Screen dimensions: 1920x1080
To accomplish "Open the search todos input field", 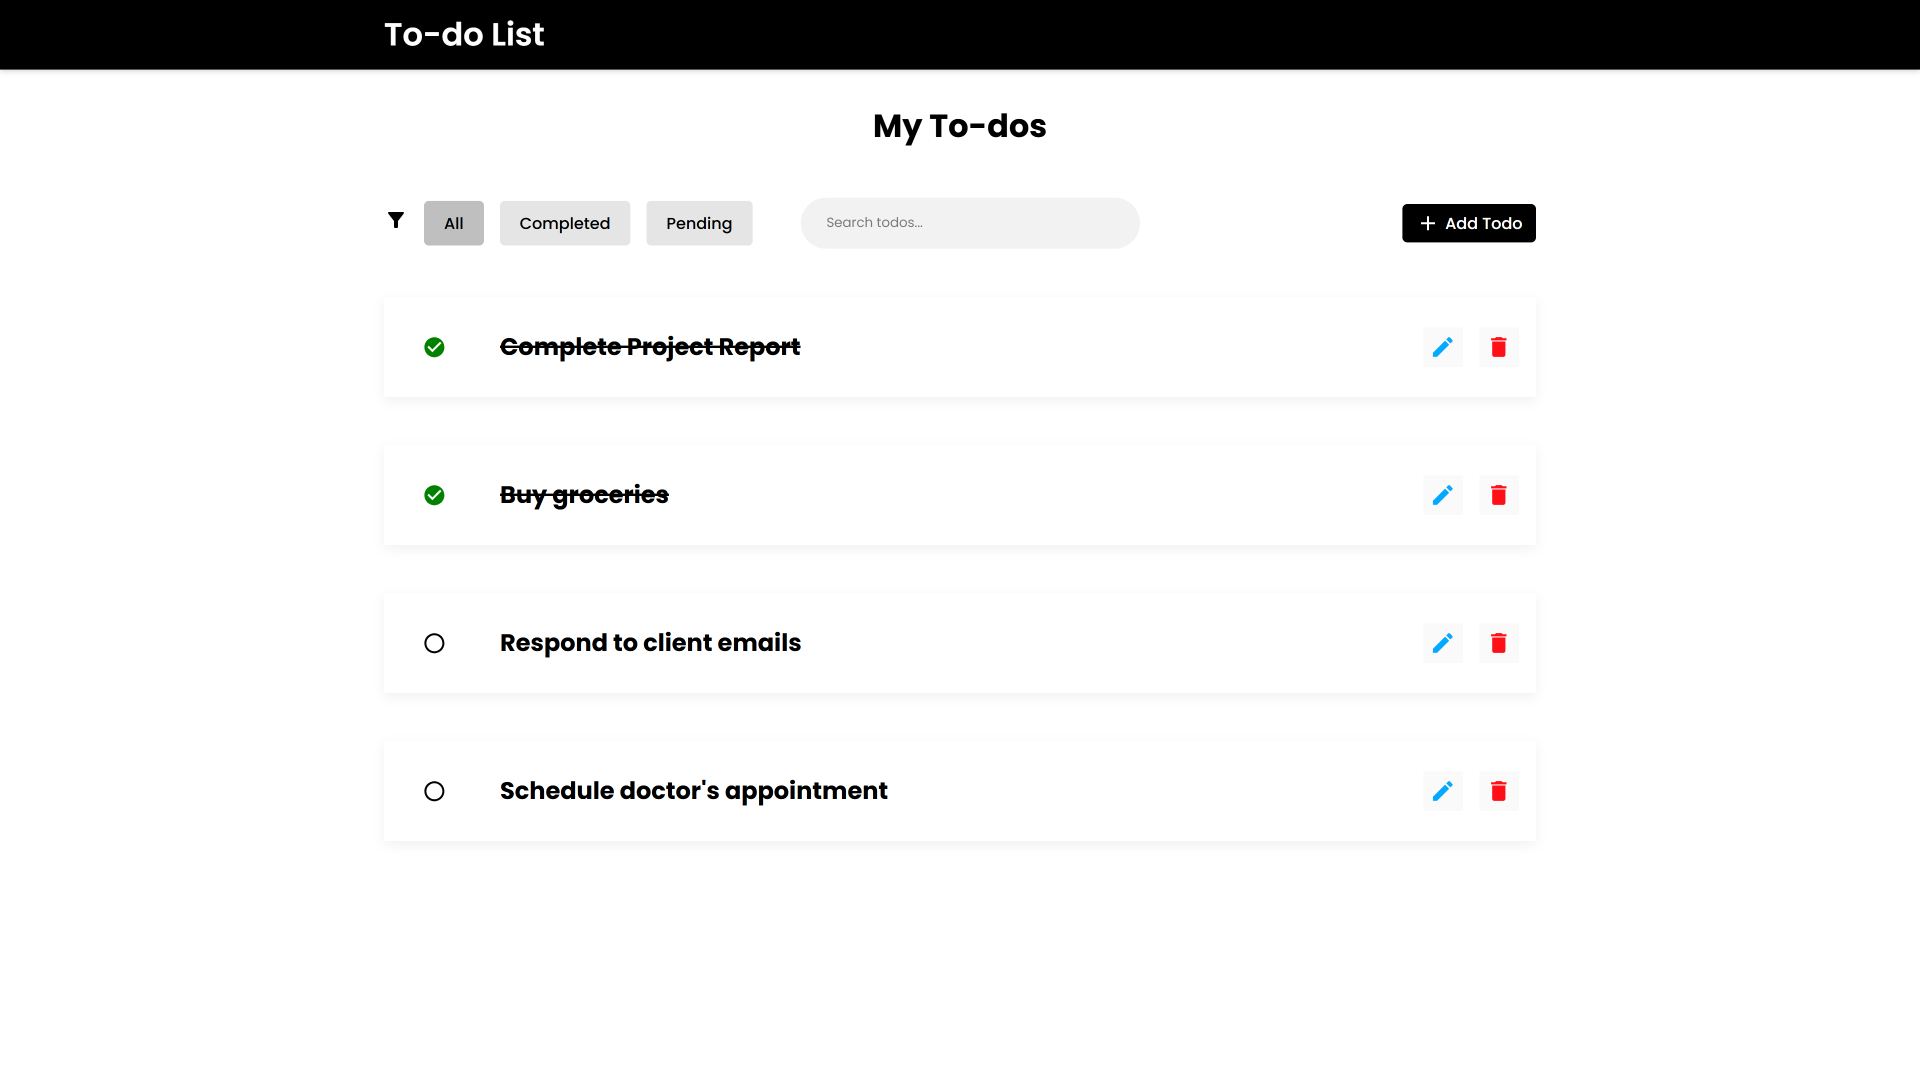I will [x=969, y=222].
